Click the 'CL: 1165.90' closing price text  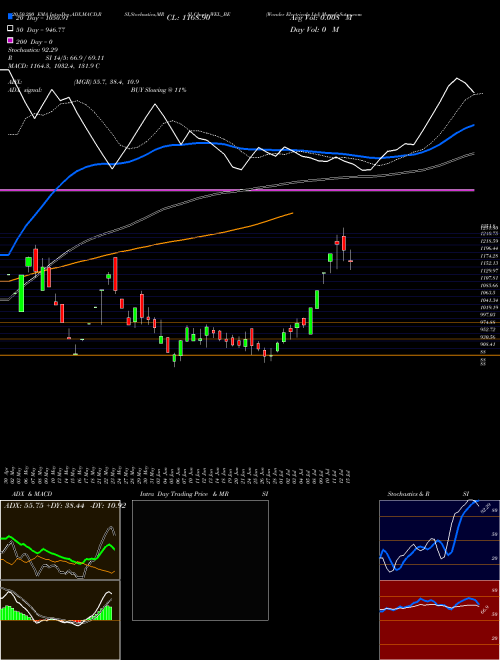click(188, 18)
